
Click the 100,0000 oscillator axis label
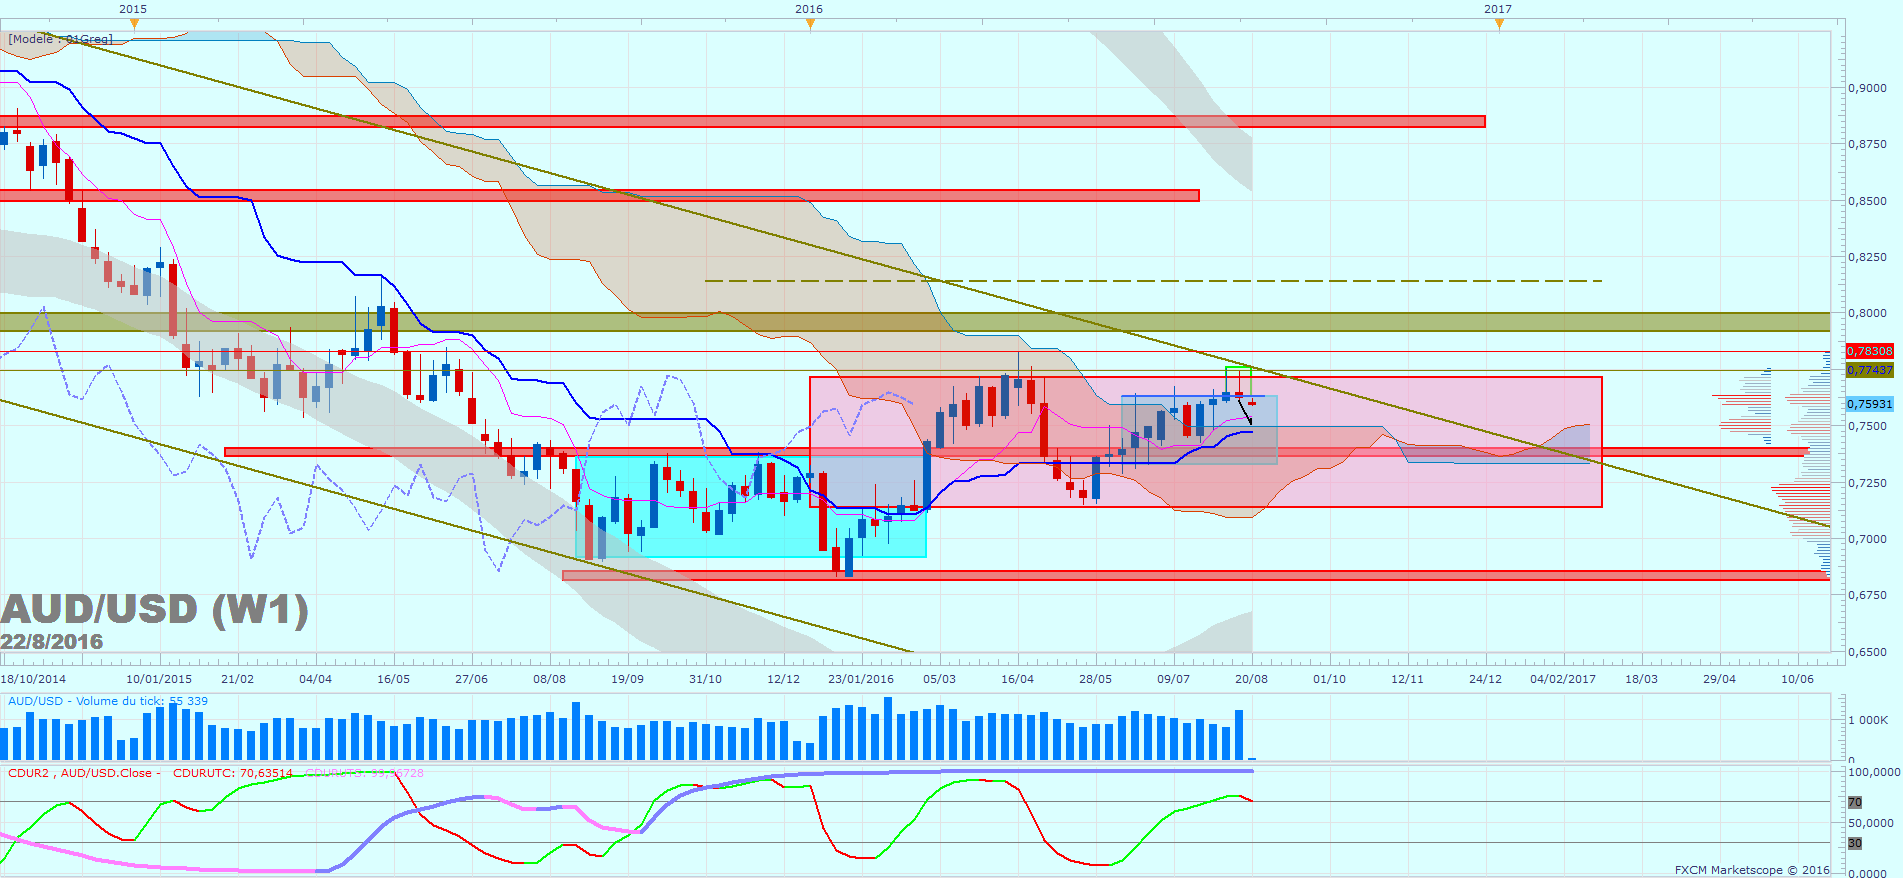pyautogui.click(x=1874, y=772)
